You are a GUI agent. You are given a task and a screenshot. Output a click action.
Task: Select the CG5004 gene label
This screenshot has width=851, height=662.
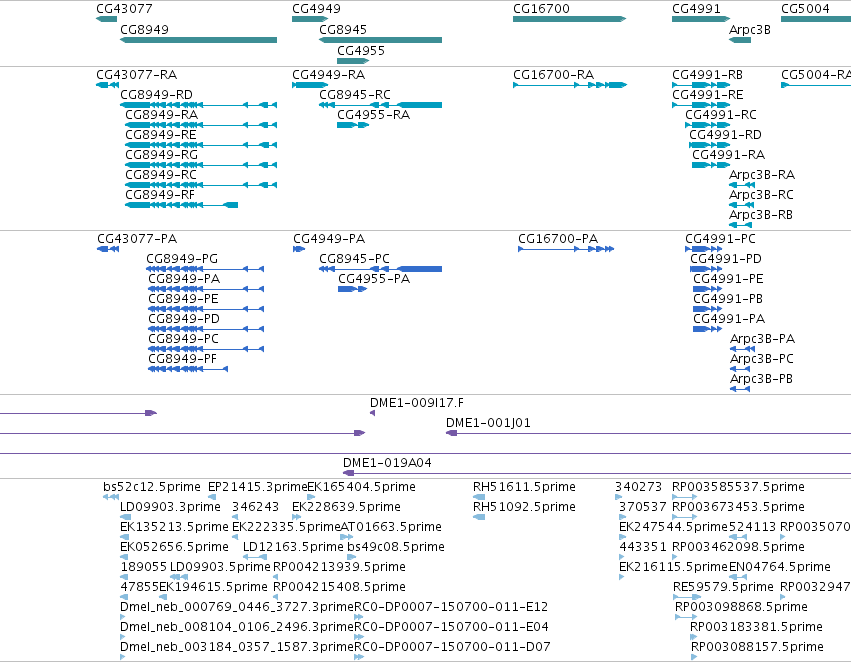(x=805, y=9)
